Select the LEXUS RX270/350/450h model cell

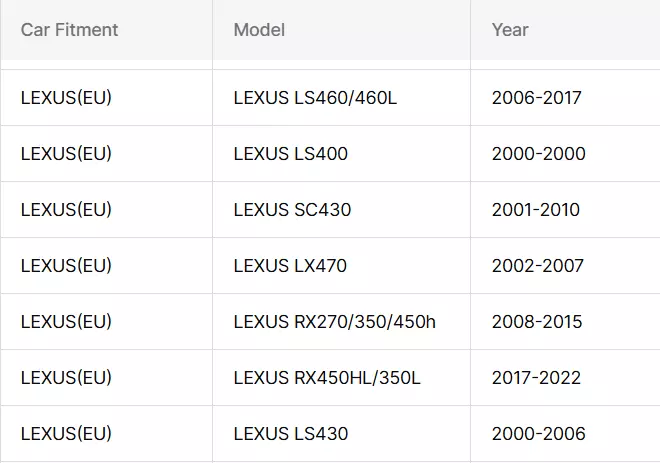click(x=341, y=322)
